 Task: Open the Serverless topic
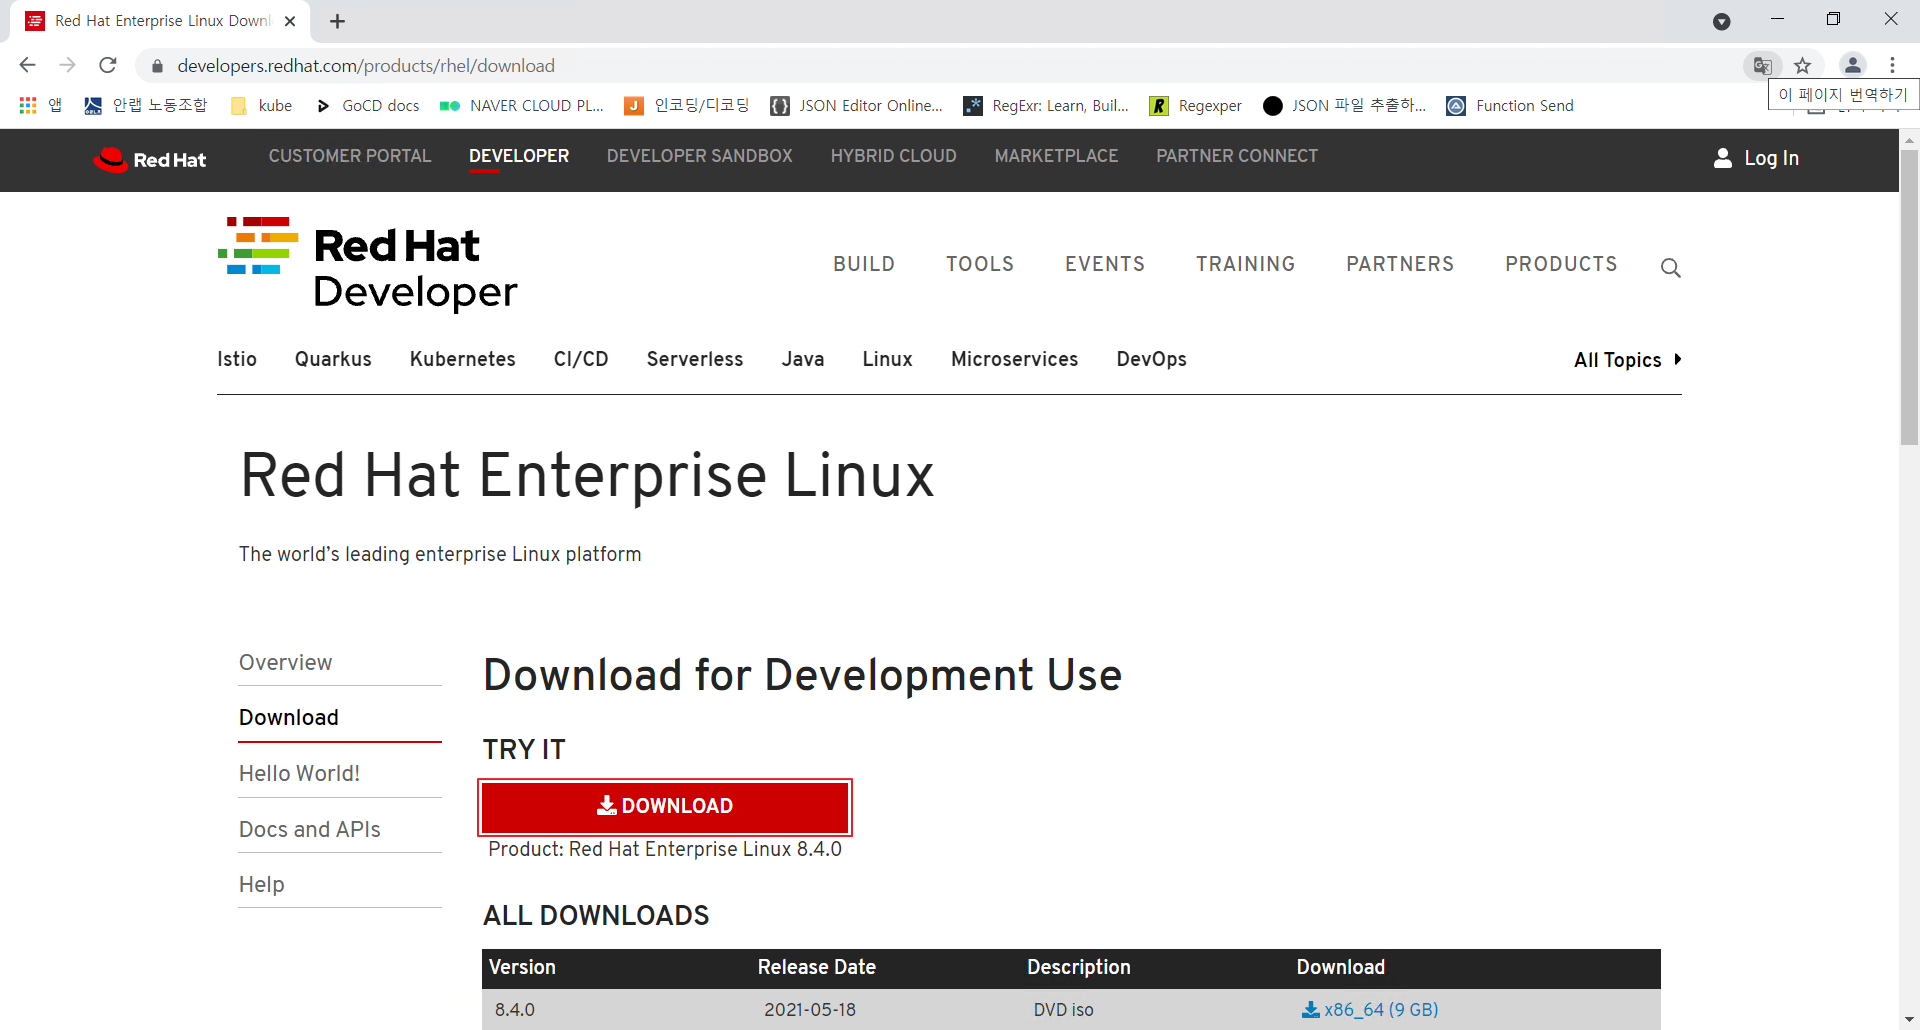[695, 359]
